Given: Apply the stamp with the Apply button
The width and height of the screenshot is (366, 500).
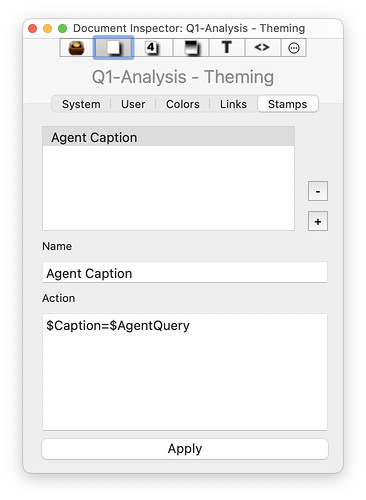Looking at the screenshot, I should 185,449.
